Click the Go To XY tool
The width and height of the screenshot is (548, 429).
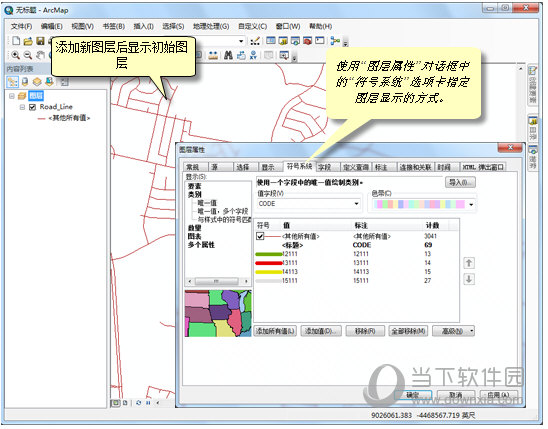[253, 55]
